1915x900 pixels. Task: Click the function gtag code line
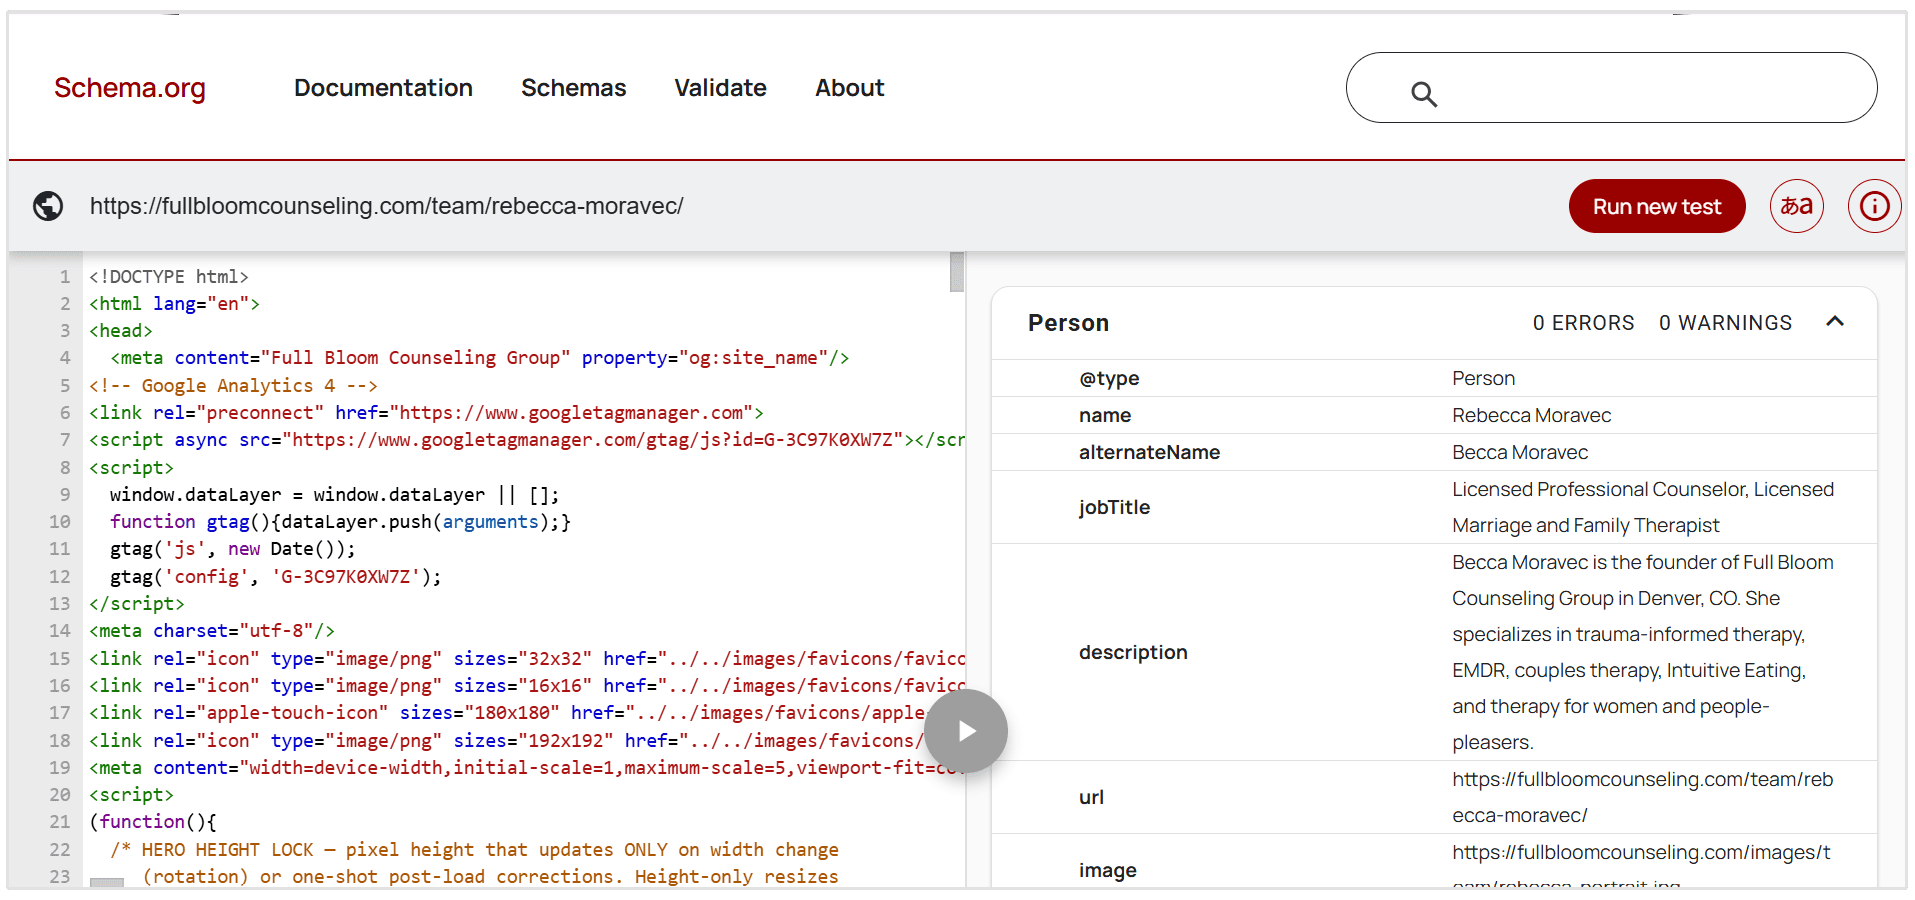click(x=340, y=521)
